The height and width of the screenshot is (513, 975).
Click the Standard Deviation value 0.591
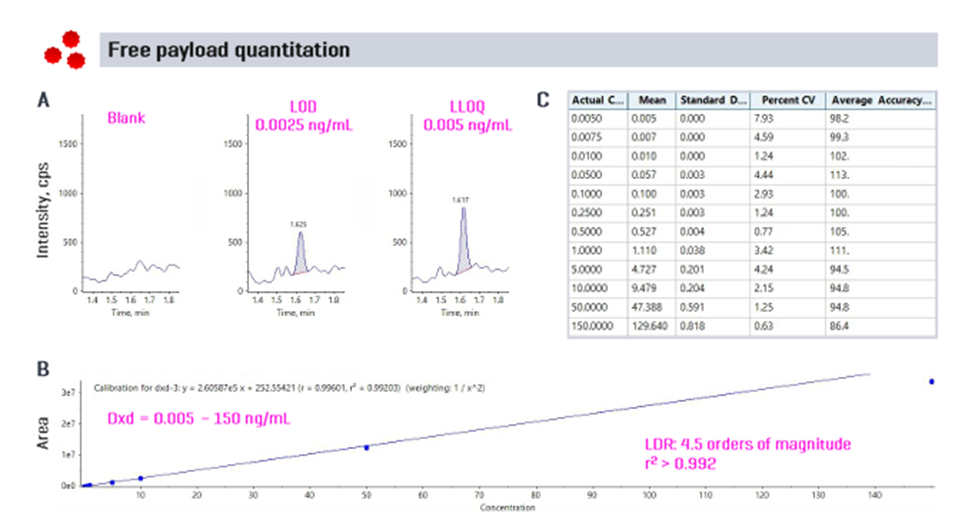(x=692, y=307)
